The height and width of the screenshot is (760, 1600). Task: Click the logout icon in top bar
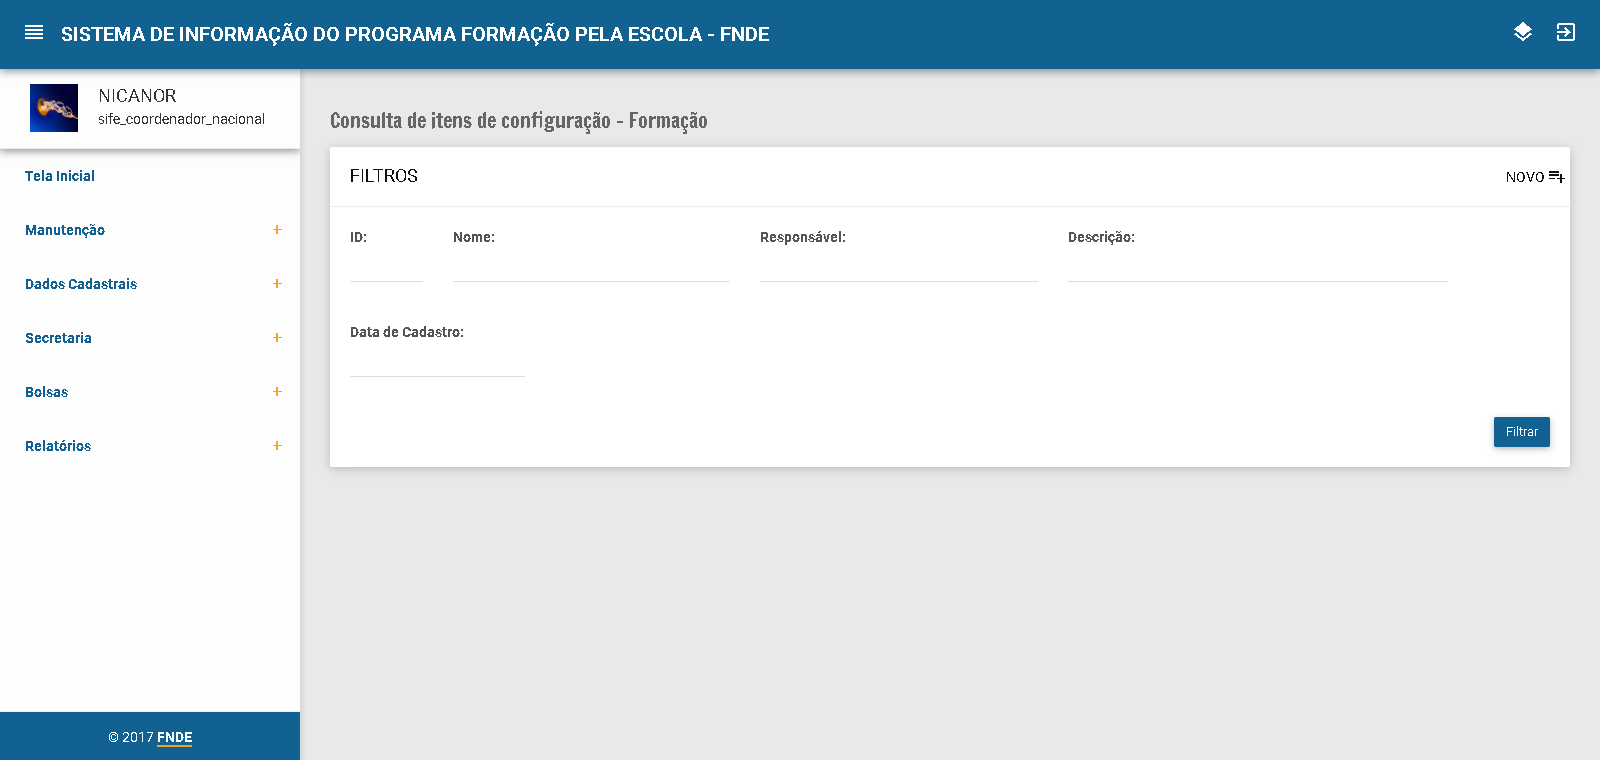point(1565,32)
